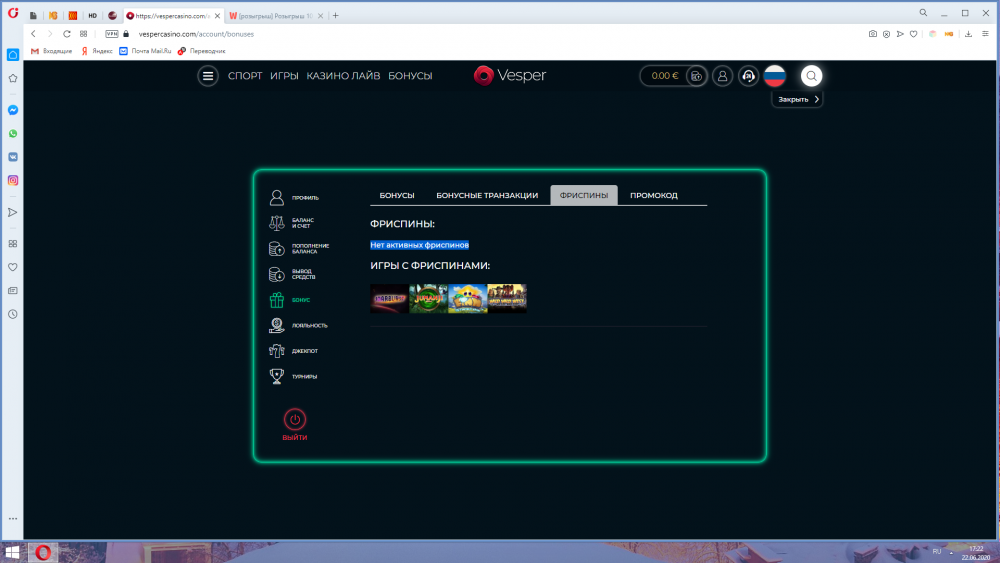This screenshot has height=563, width=1000.
Task: Go to Пополнение баланса section
Action: [x=277, y=248]
